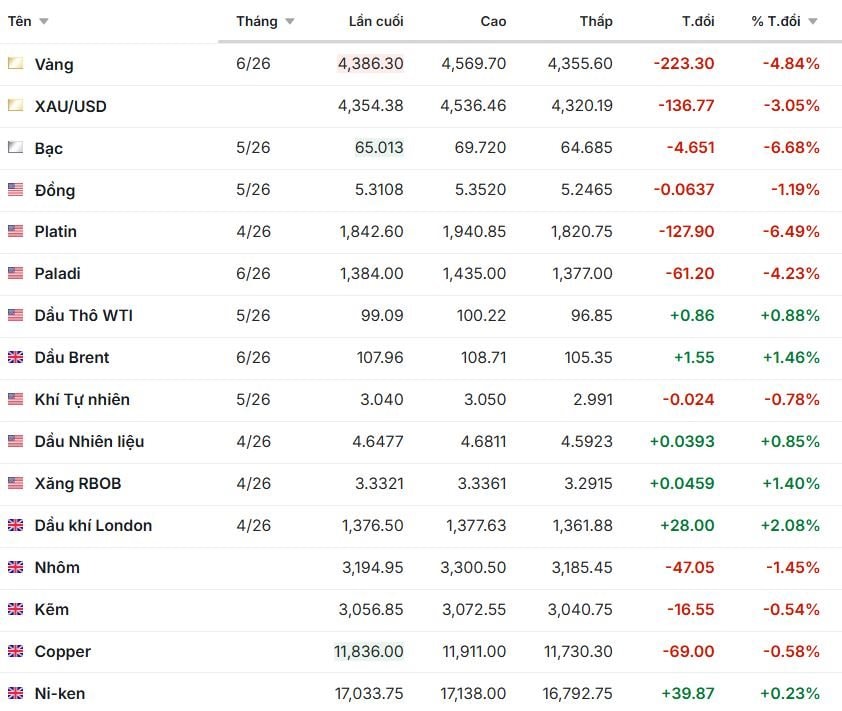Click the US flag icon beside Platin
The width and height of the screenshot is (842, 711).
click(15, 232)
